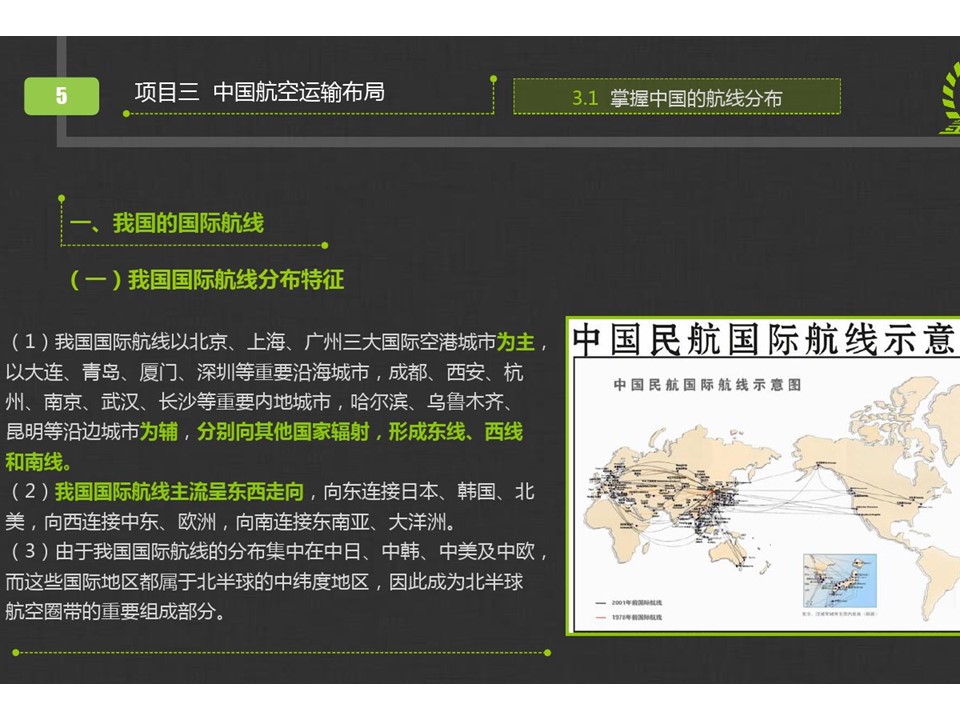
Task: Click the legend entry "1978年前国际航线"
Action: coord(628,617)
